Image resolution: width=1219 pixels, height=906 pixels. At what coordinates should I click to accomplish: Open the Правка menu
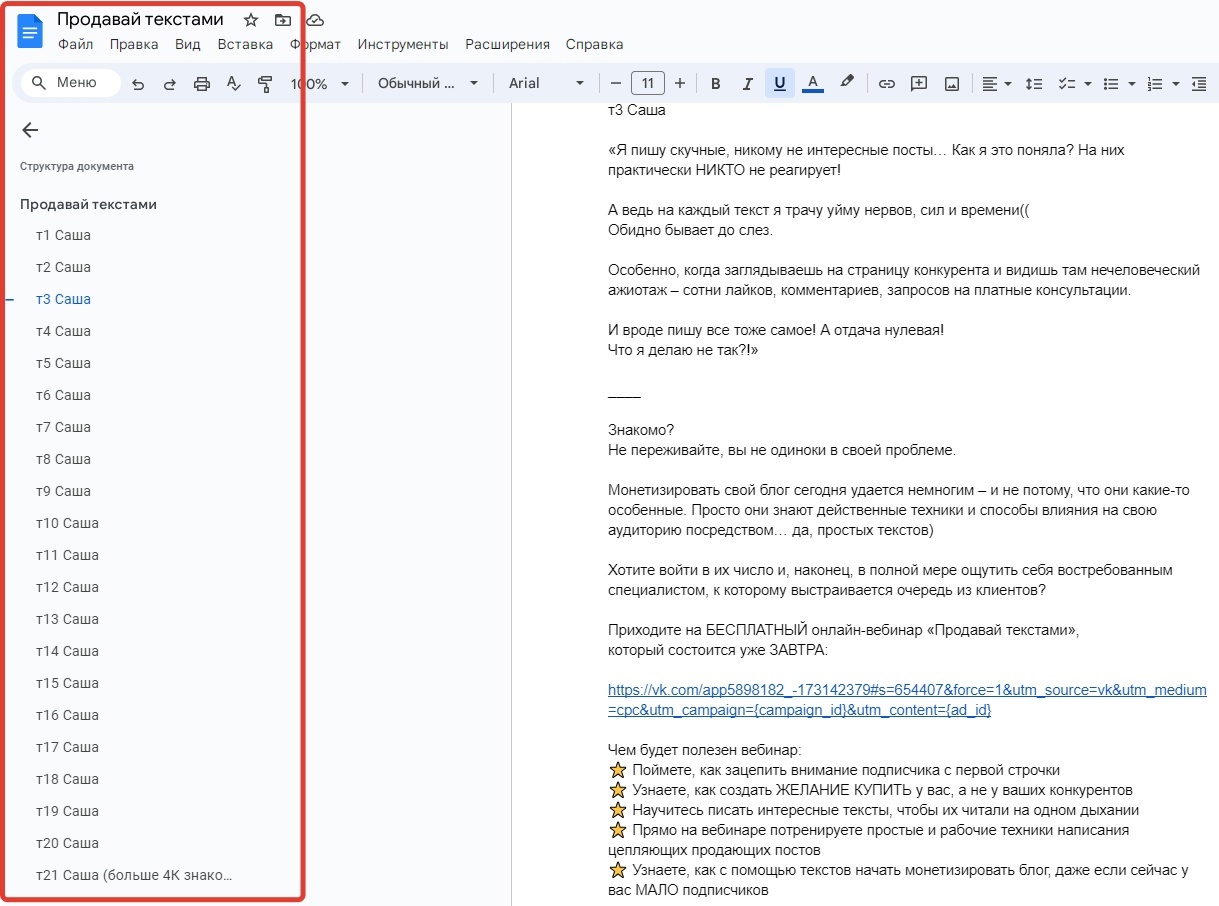[134, 44]
